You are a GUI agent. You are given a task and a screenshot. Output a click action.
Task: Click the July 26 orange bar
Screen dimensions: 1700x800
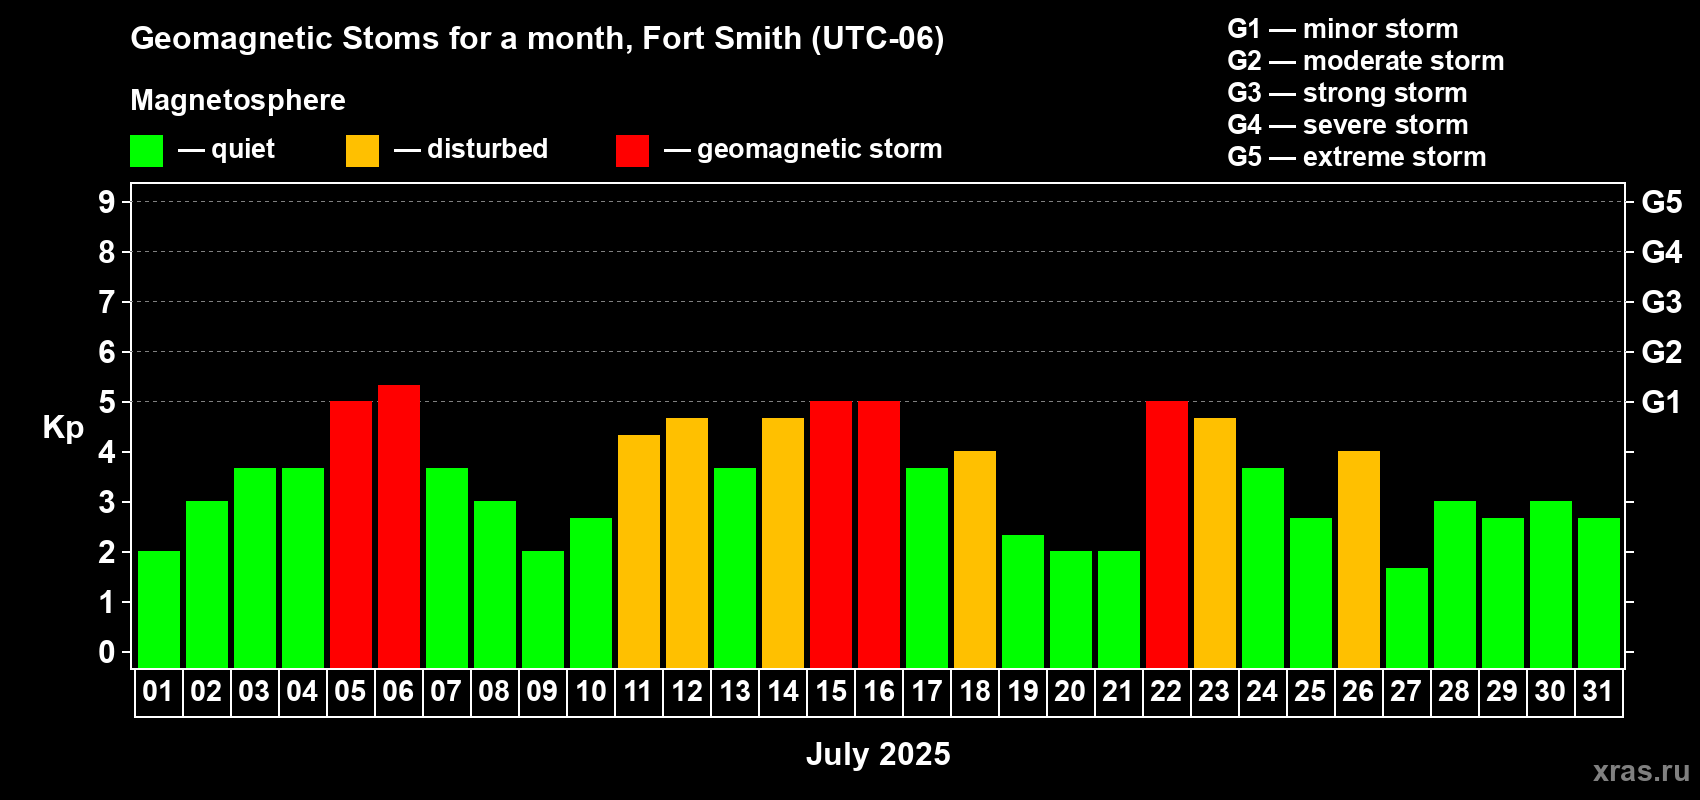point(1359,559)
